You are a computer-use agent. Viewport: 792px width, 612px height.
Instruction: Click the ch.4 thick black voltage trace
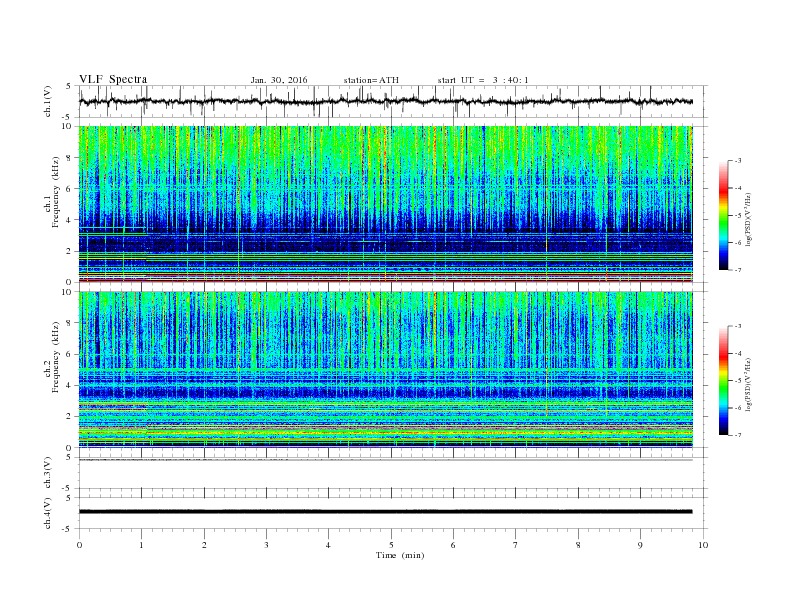386,512
